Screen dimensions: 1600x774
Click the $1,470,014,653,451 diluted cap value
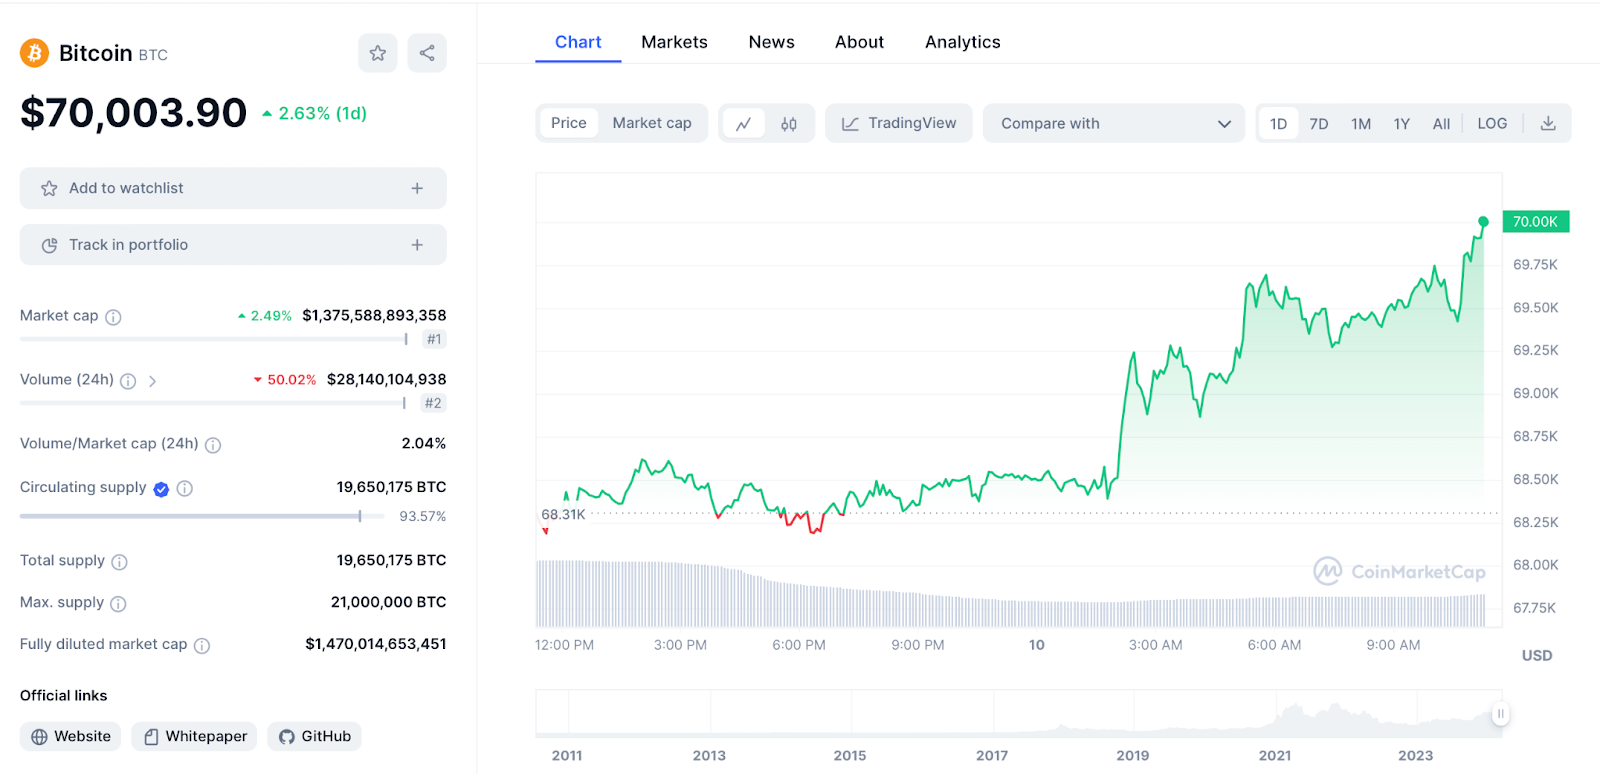(x=376, y=644)
